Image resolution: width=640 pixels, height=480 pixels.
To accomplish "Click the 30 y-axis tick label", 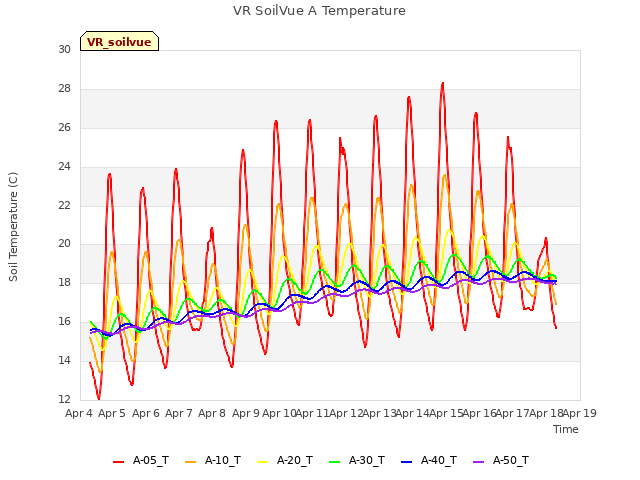I will (64, 49).
